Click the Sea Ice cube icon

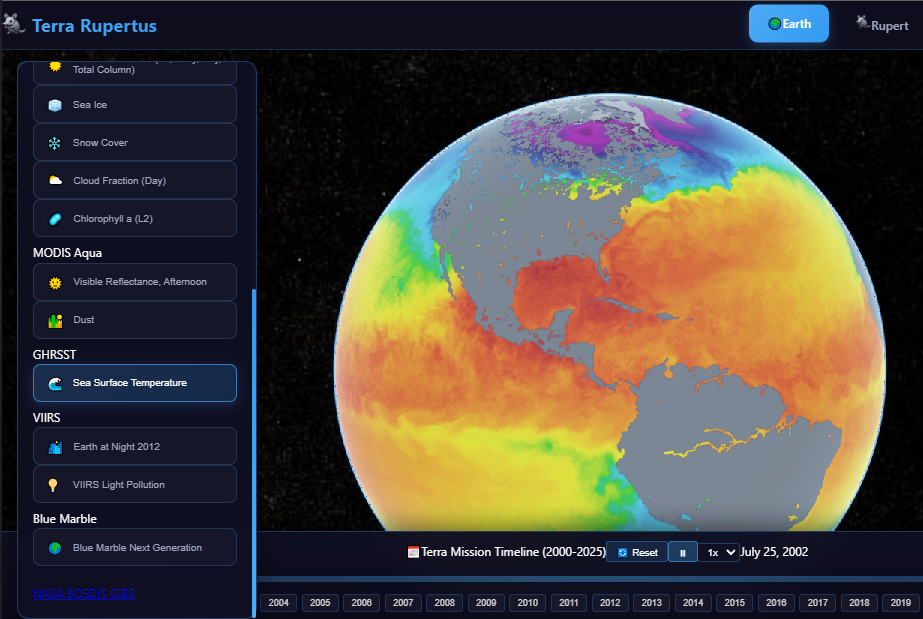tap(55, 105)
